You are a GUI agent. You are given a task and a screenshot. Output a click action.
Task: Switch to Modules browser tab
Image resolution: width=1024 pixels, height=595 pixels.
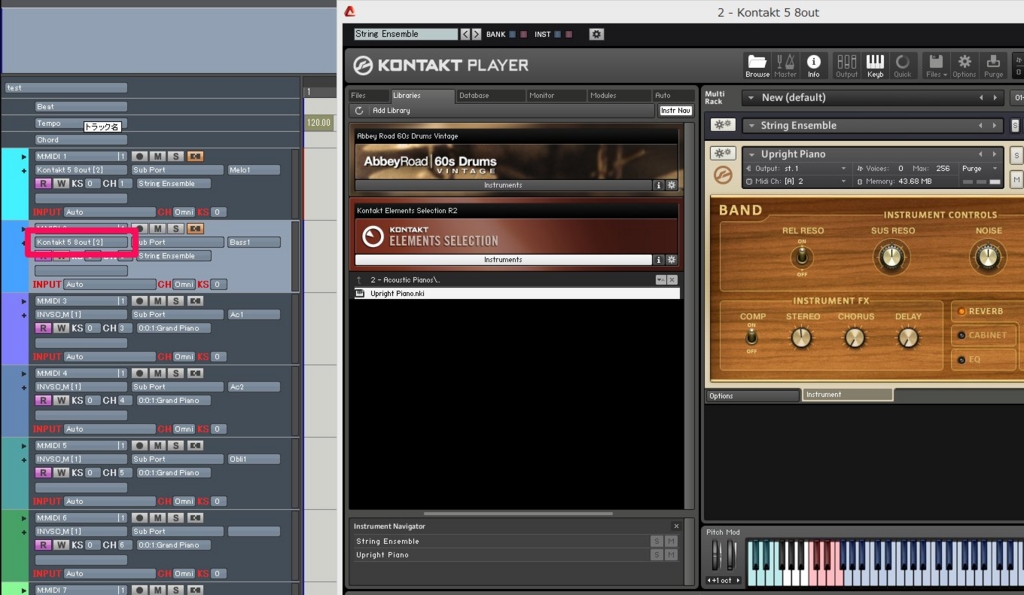618,95
